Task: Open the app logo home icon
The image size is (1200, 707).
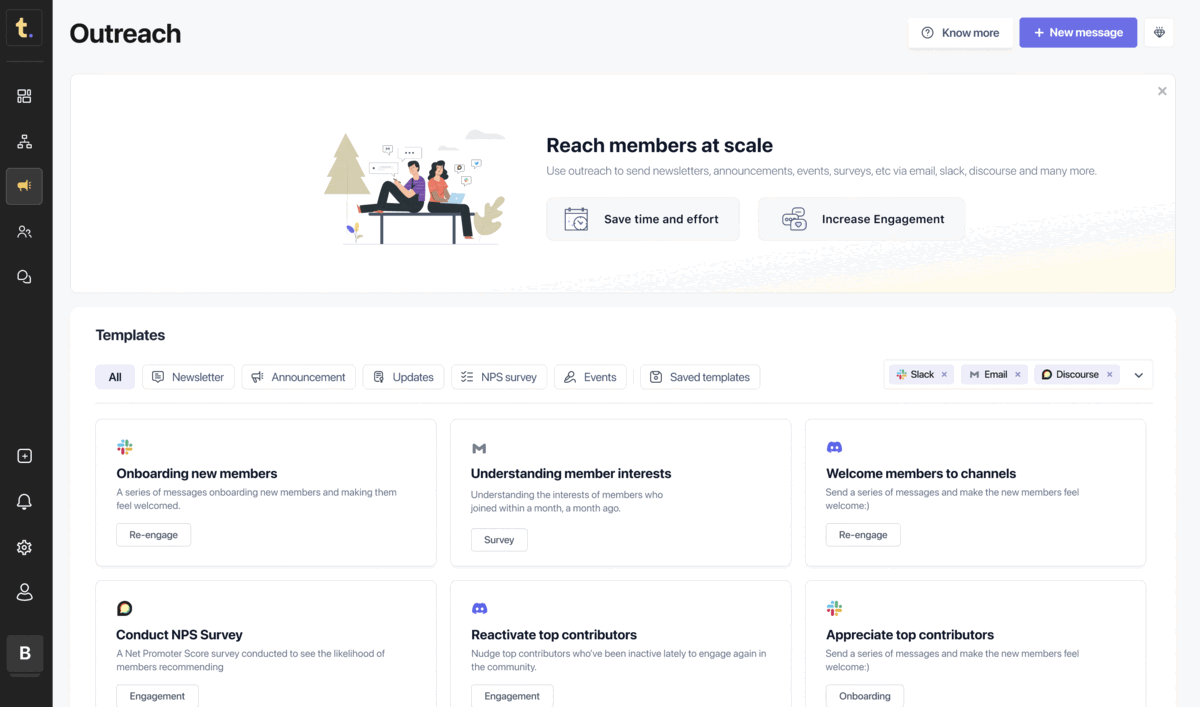Action: point(24,27)
